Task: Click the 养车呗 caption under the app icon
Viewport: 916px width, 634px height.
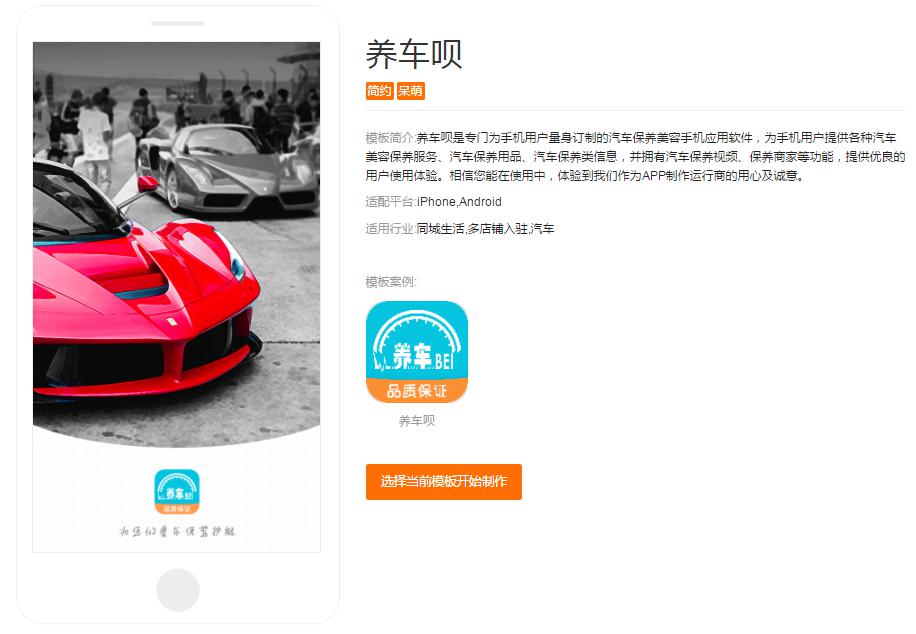Action: point(417,421)
